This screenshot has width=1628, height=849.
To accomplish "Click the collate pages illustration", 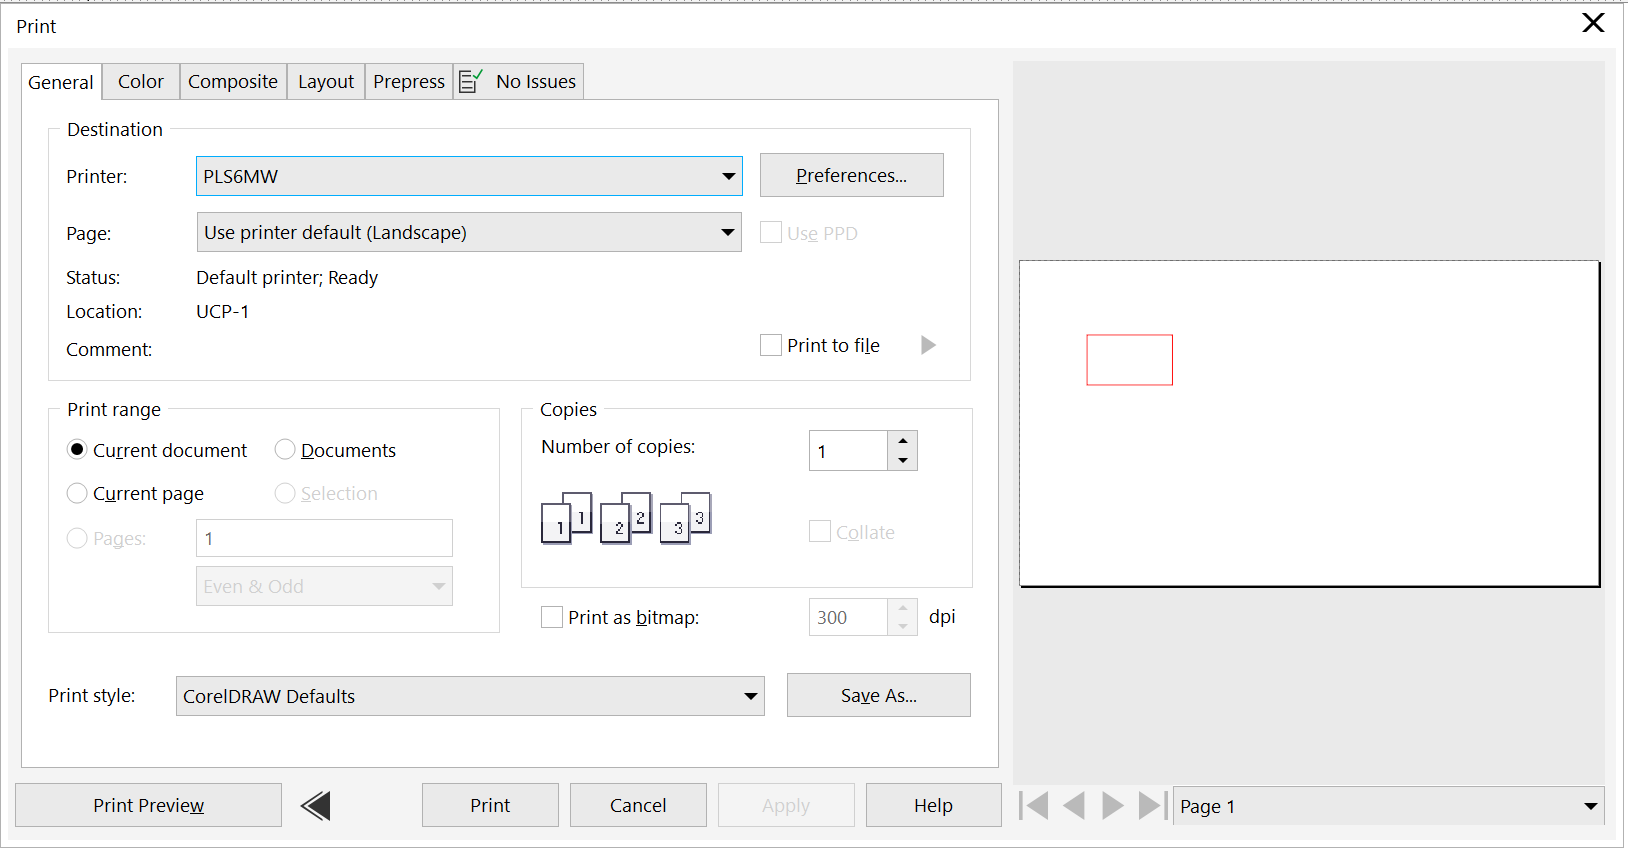I will (626, 517).
